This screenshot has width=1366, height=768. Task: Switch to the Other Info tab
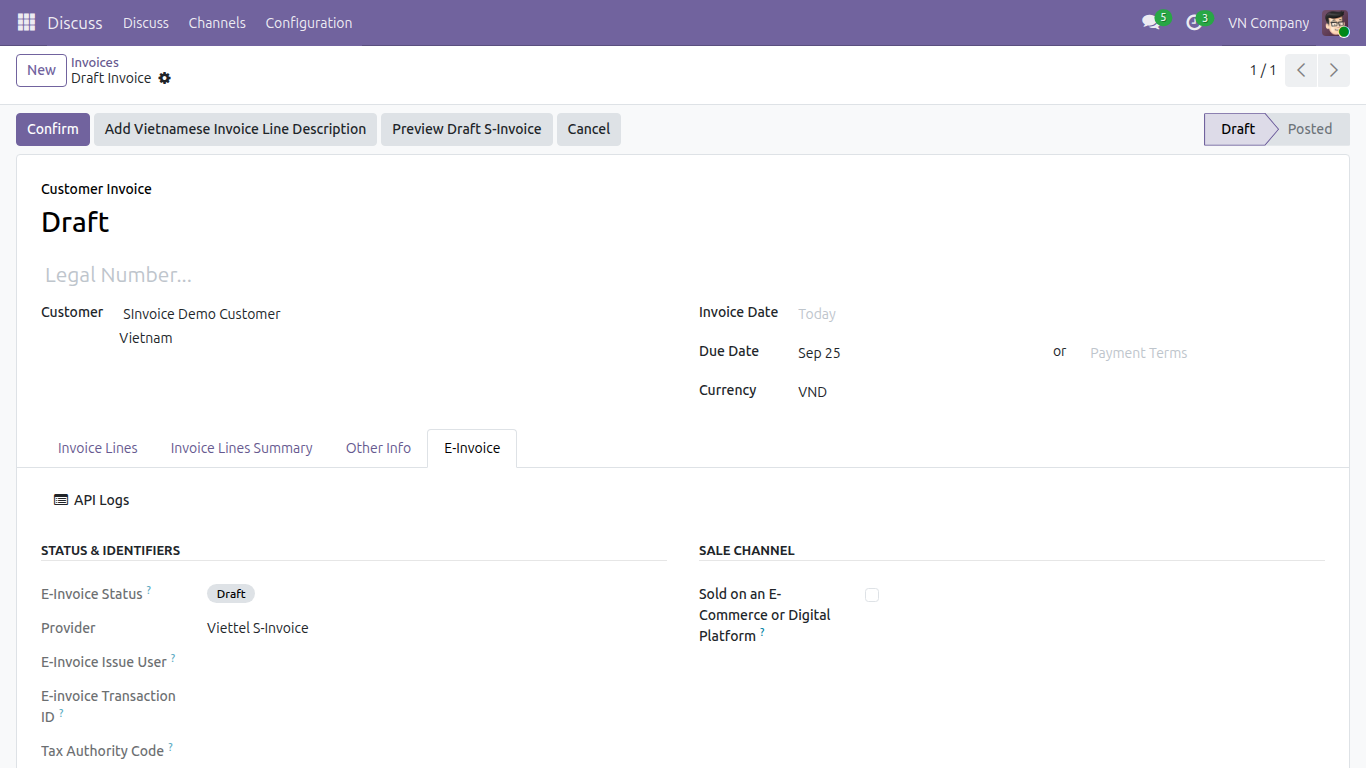[x=378, y=448]
